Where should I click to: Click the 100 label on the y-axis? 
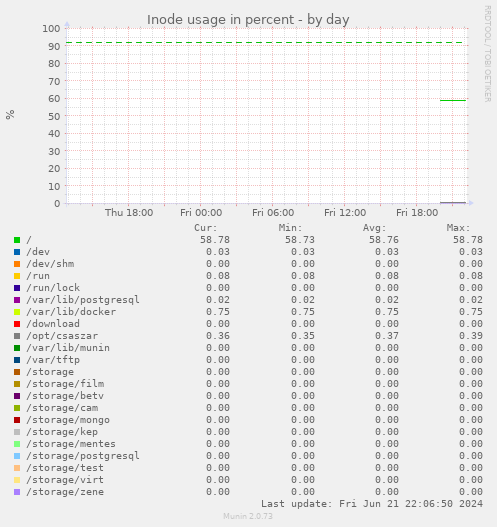pos(51,29)
